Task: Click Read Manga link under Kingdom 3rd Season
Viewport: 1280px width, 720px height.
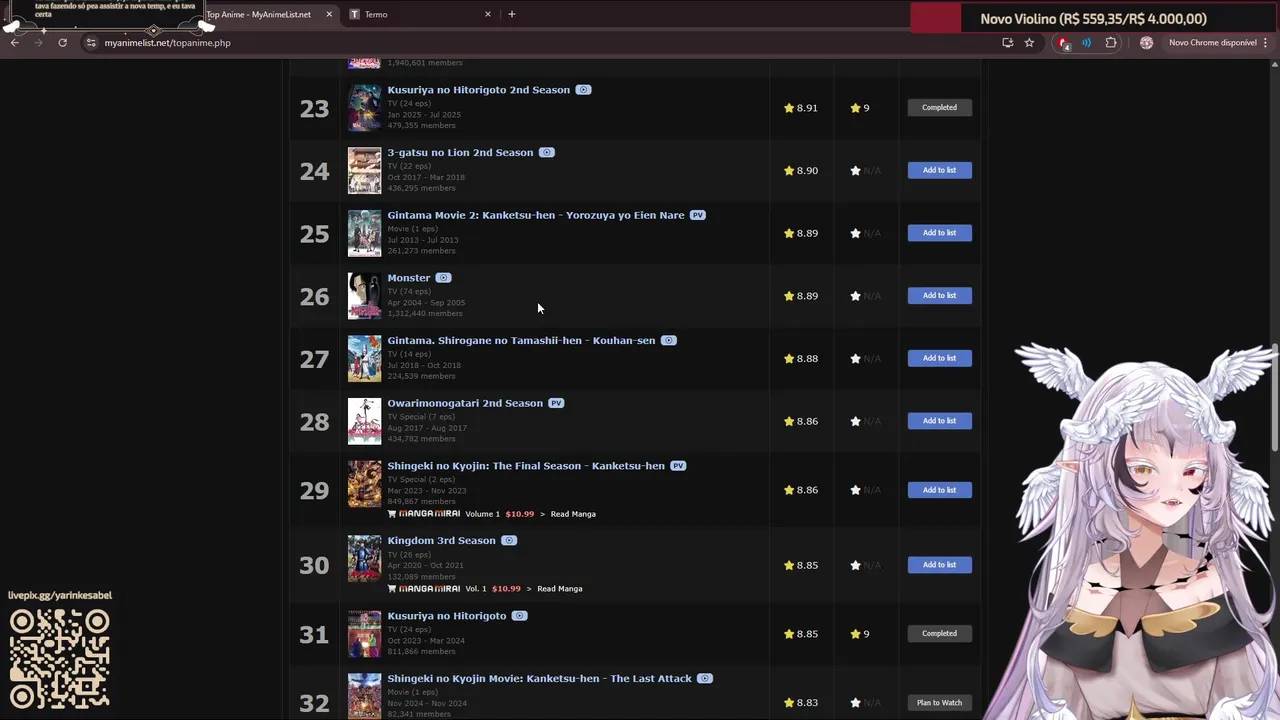Action: point(559,589)
